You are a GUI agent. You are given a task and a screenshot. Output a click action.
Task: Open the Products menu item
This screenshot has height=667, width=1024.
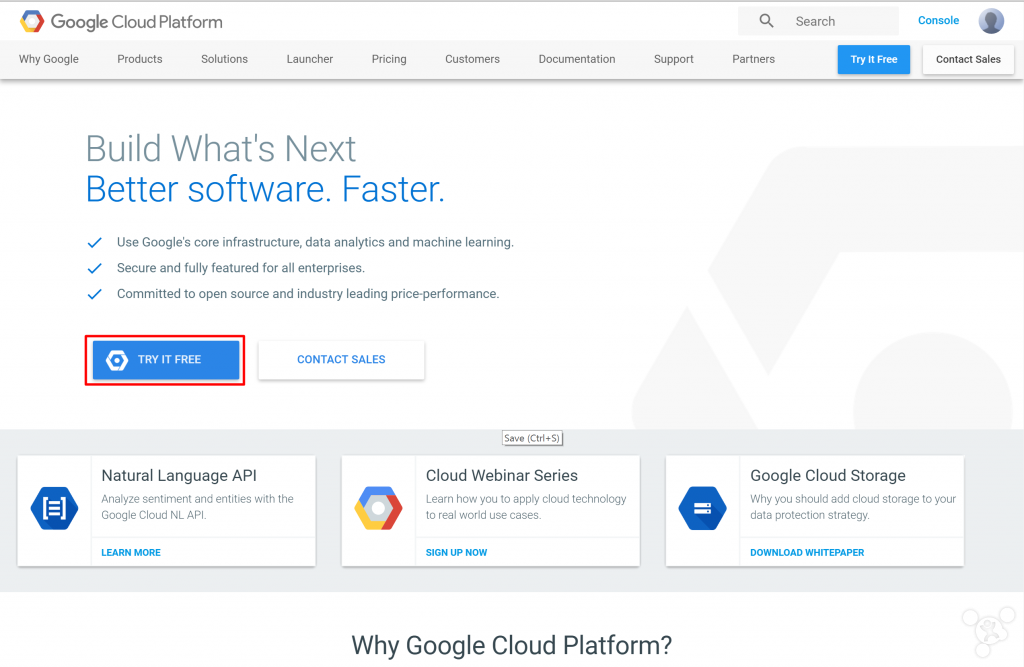pos(140,59)
